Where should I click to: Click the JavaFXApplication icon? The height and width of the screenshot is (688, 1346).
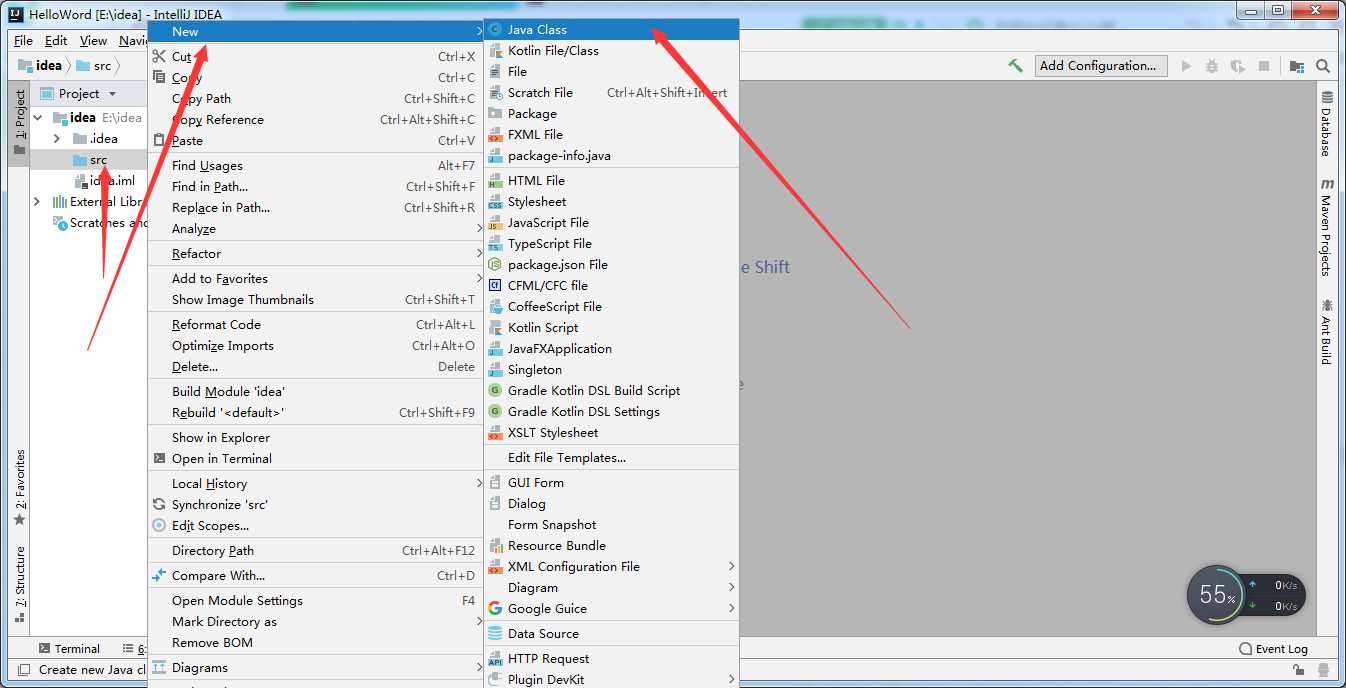tap(495, 348)
